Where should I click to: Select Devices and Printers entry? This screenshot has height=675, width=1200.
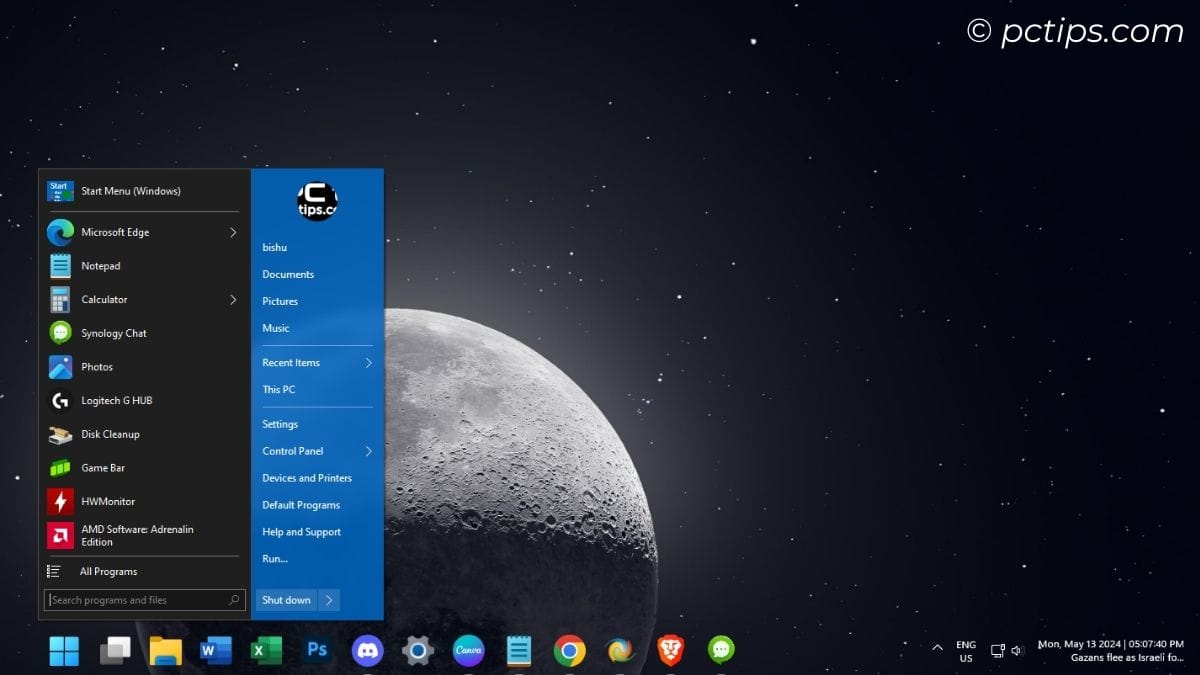point(306,477)
